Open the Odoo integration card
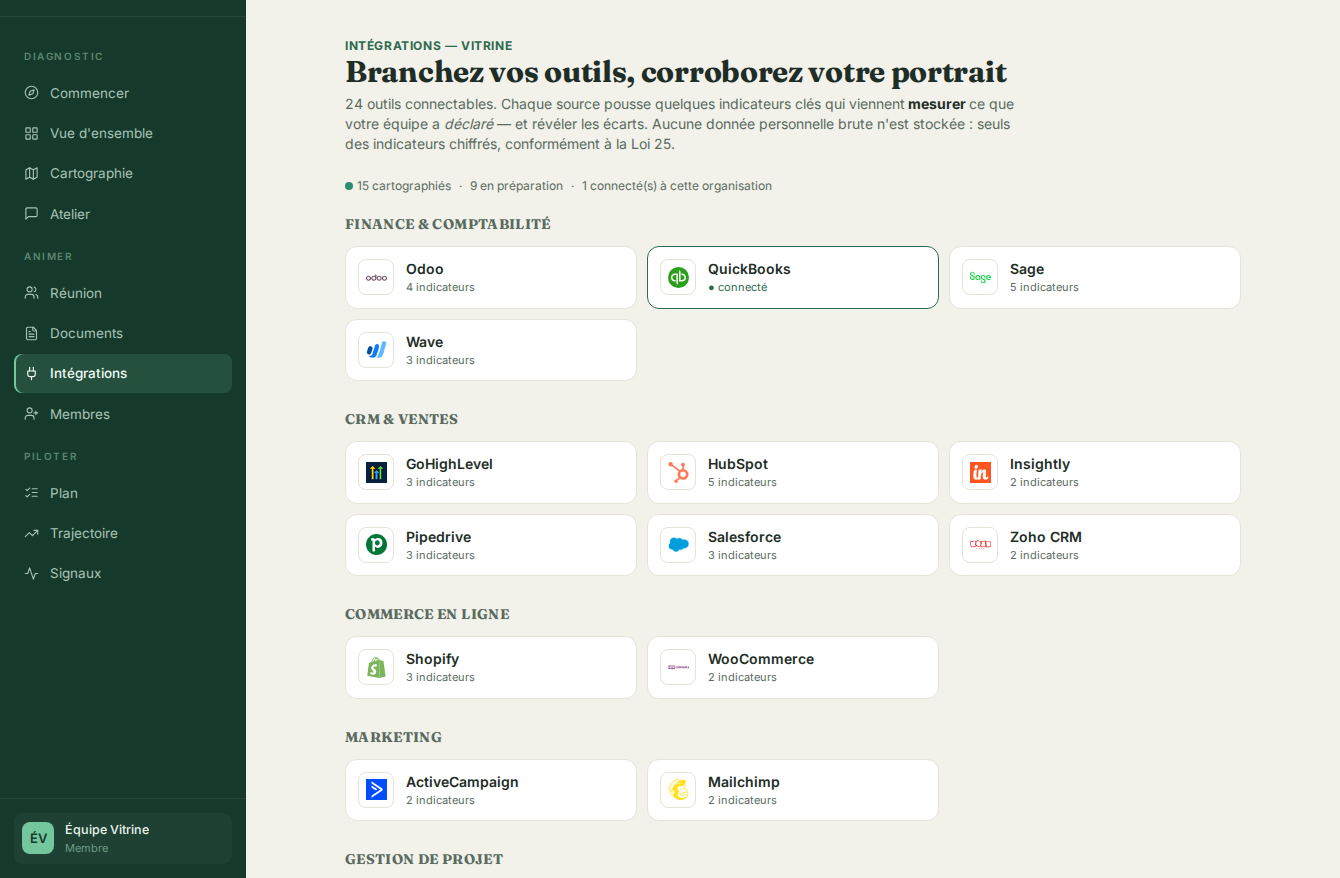Viewport: 1340px width, 878px height. pos(491,277)
